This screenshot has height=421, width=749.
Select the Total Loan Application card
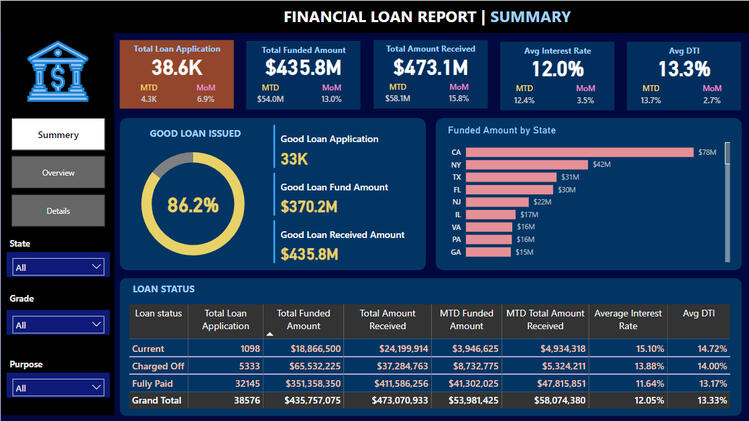click(x=175, y=75)
